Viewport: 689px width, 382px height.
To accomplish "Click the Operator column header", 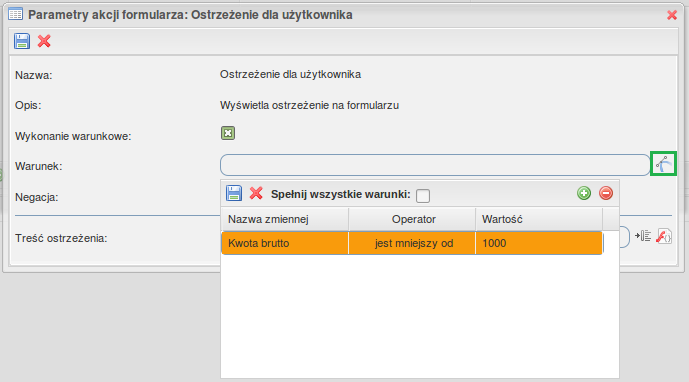I will click(412, 219).
